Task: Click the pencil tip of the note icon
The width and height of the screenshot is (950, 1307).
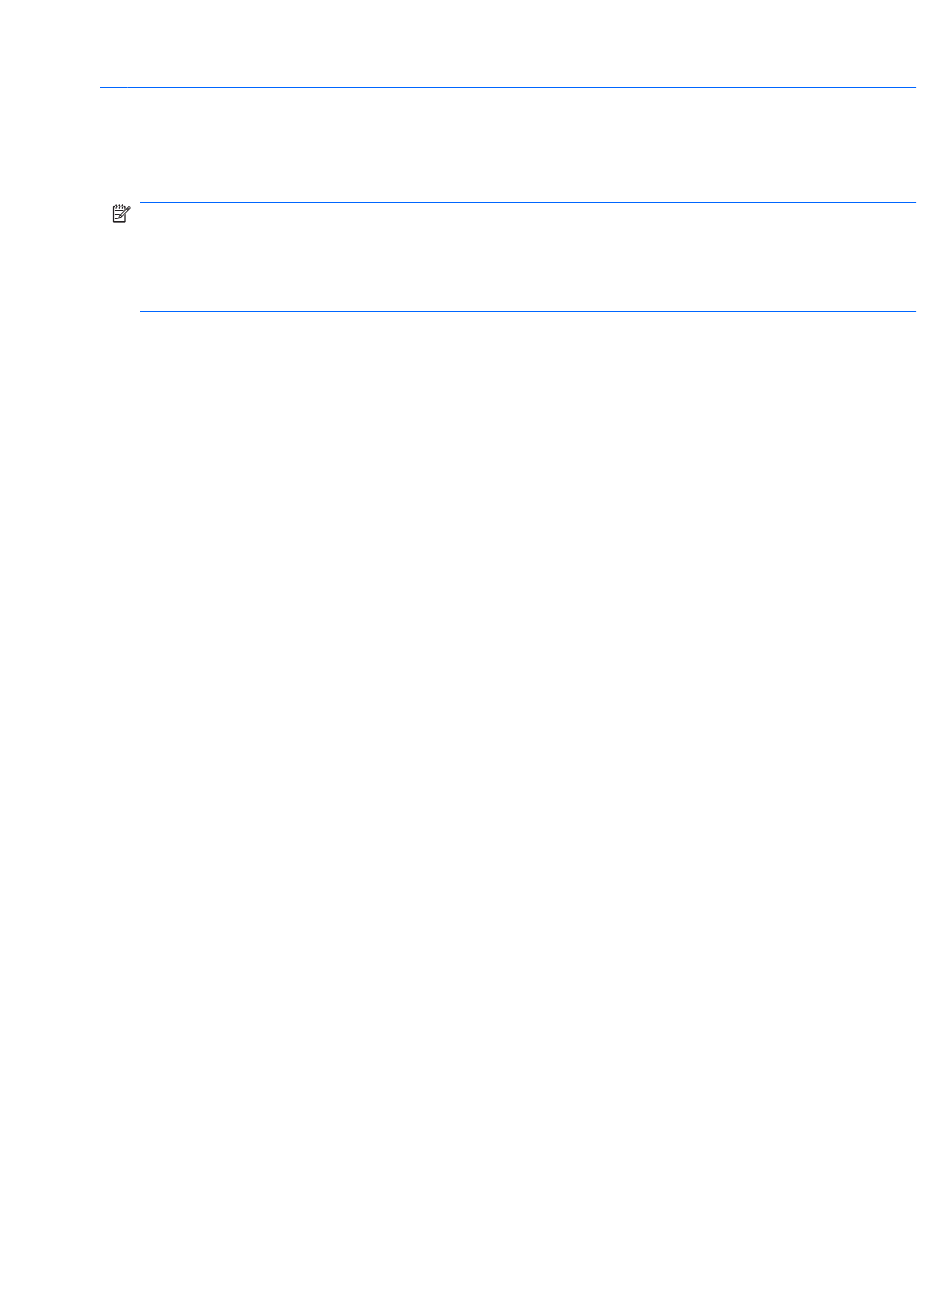Action: pyautogui.click(x=119, y=216)
